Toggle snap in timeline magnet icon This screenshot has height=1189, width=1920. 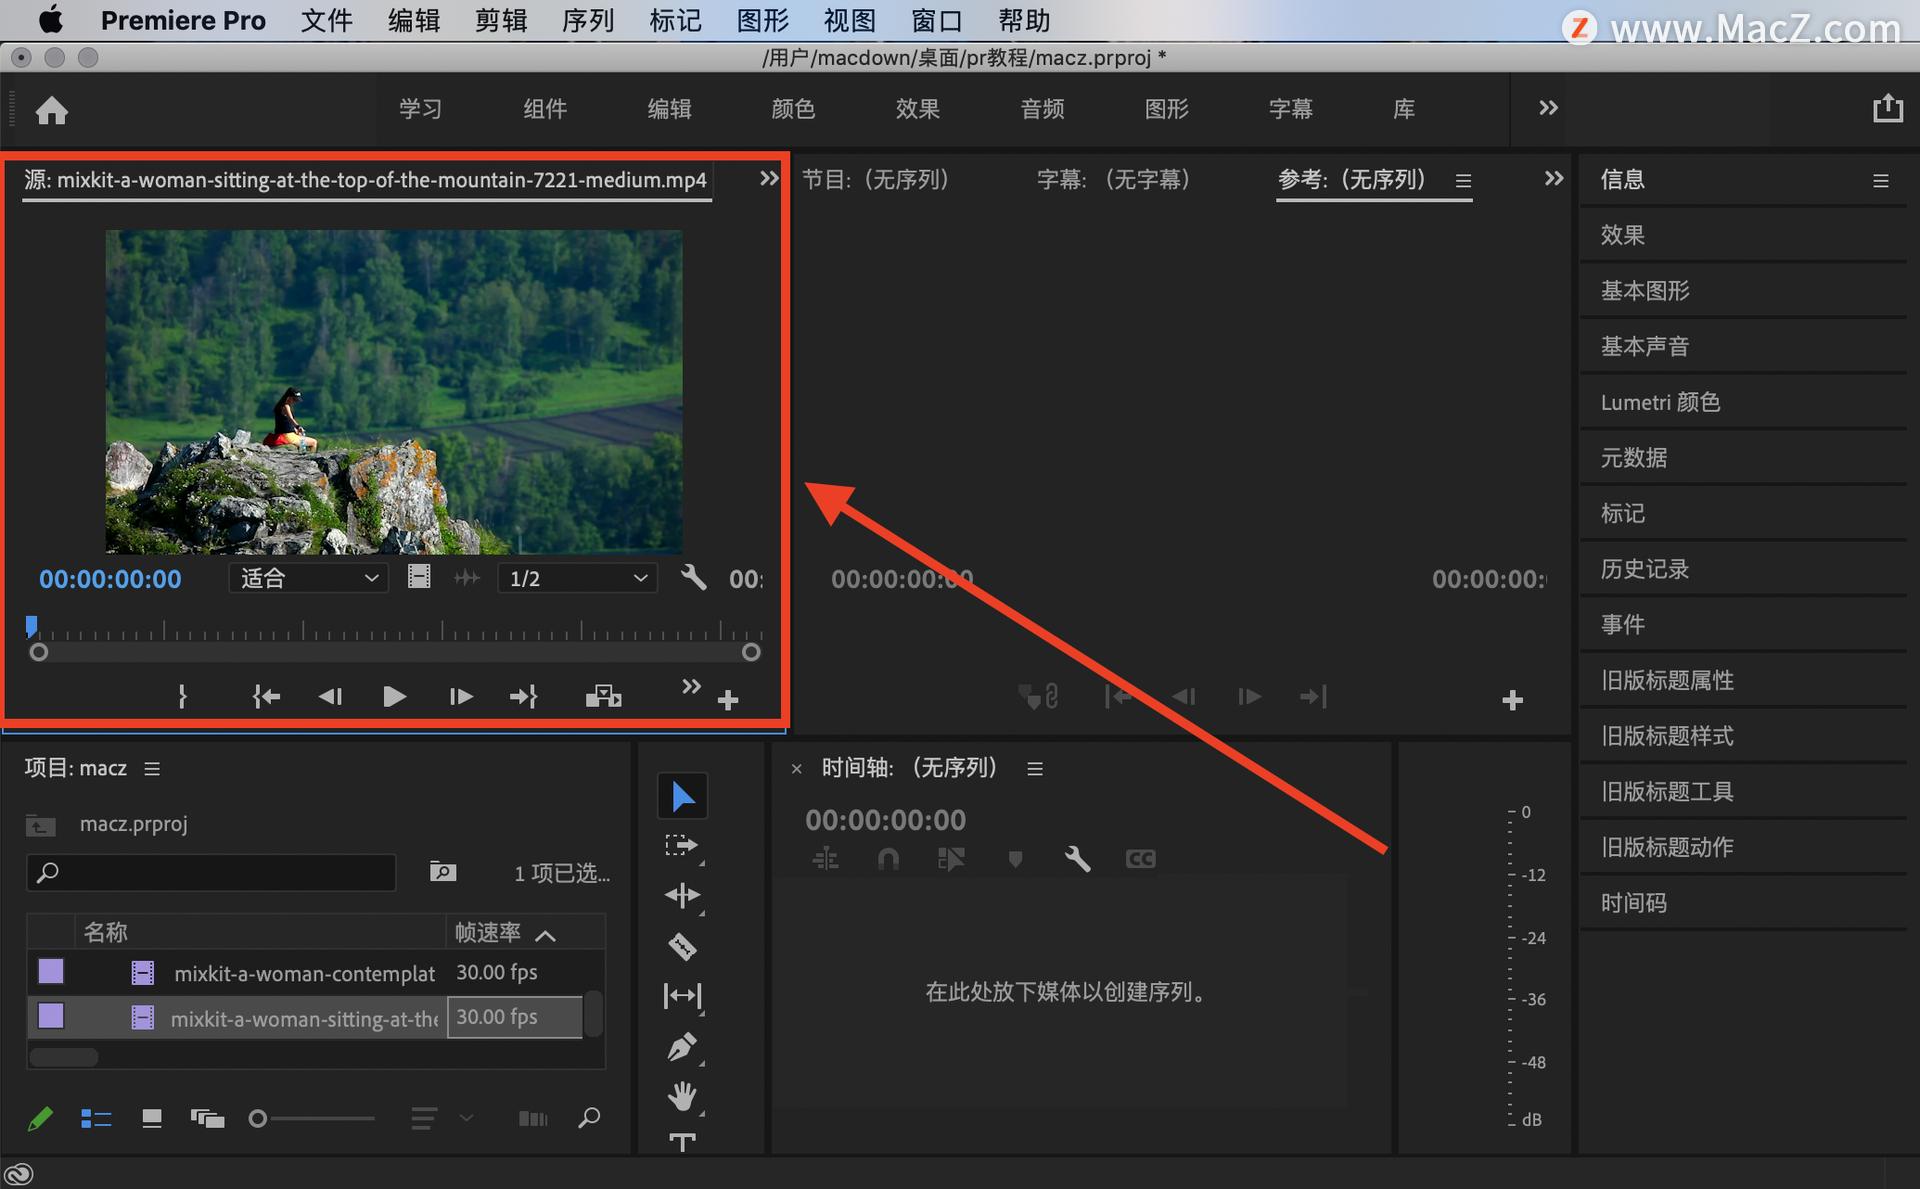(888, 858)
